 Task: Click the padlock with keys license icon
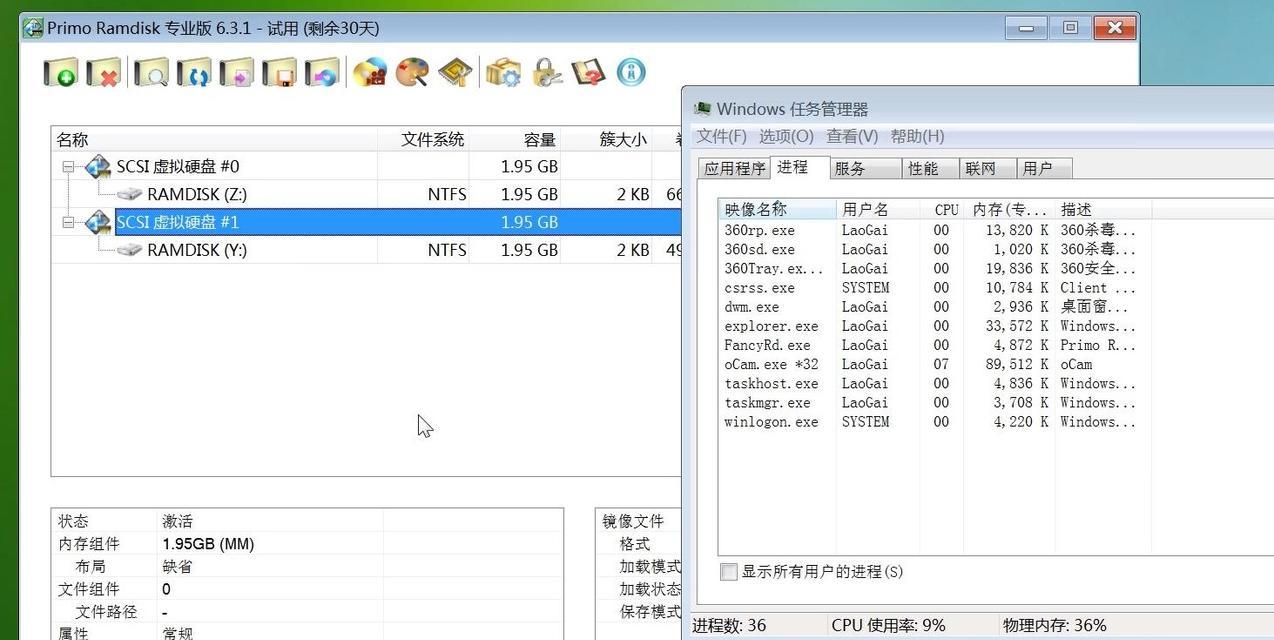pos(546,72)
